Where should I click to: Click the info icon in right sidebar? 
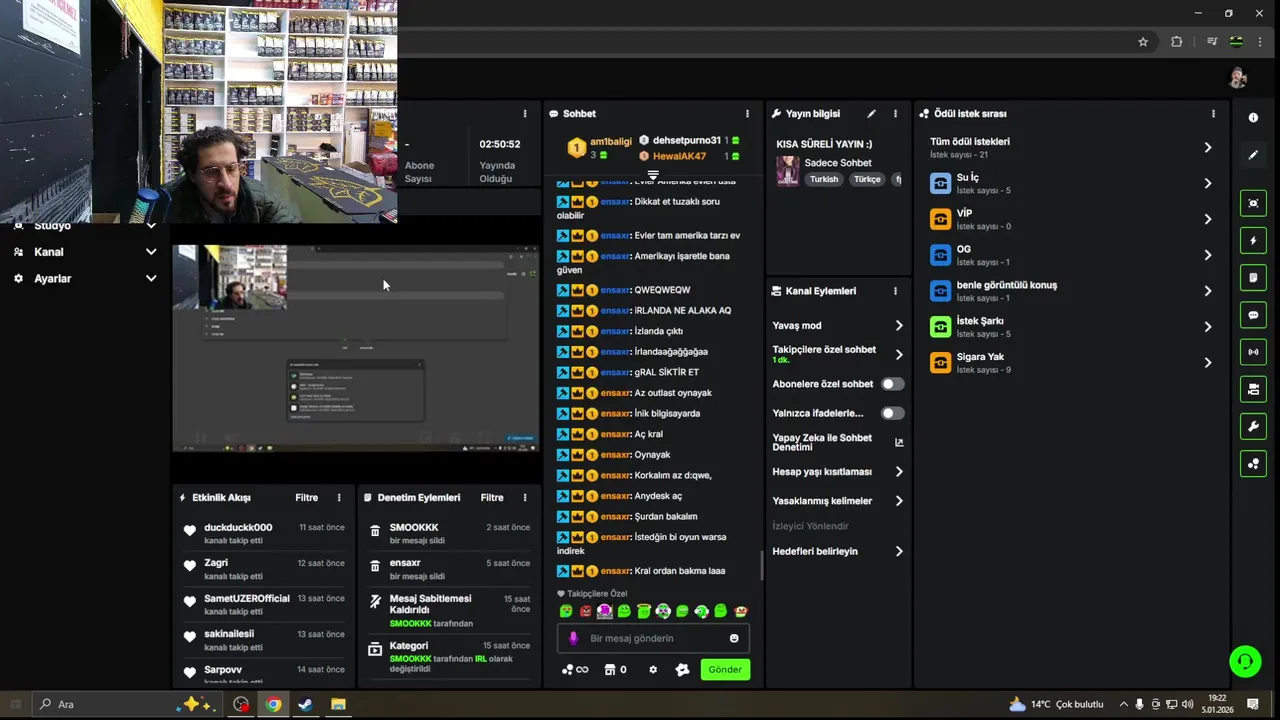(1253, 118)
